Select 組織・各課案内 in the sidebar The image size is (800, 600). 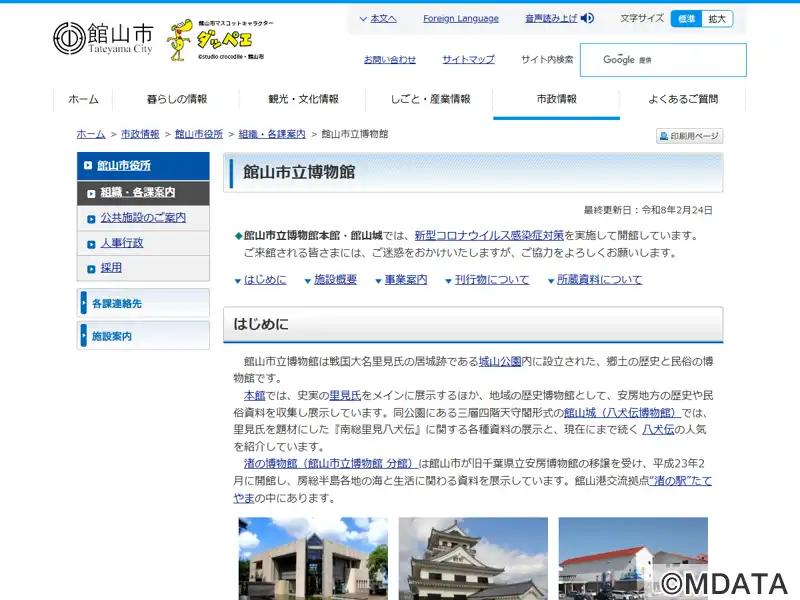(137, 192)
